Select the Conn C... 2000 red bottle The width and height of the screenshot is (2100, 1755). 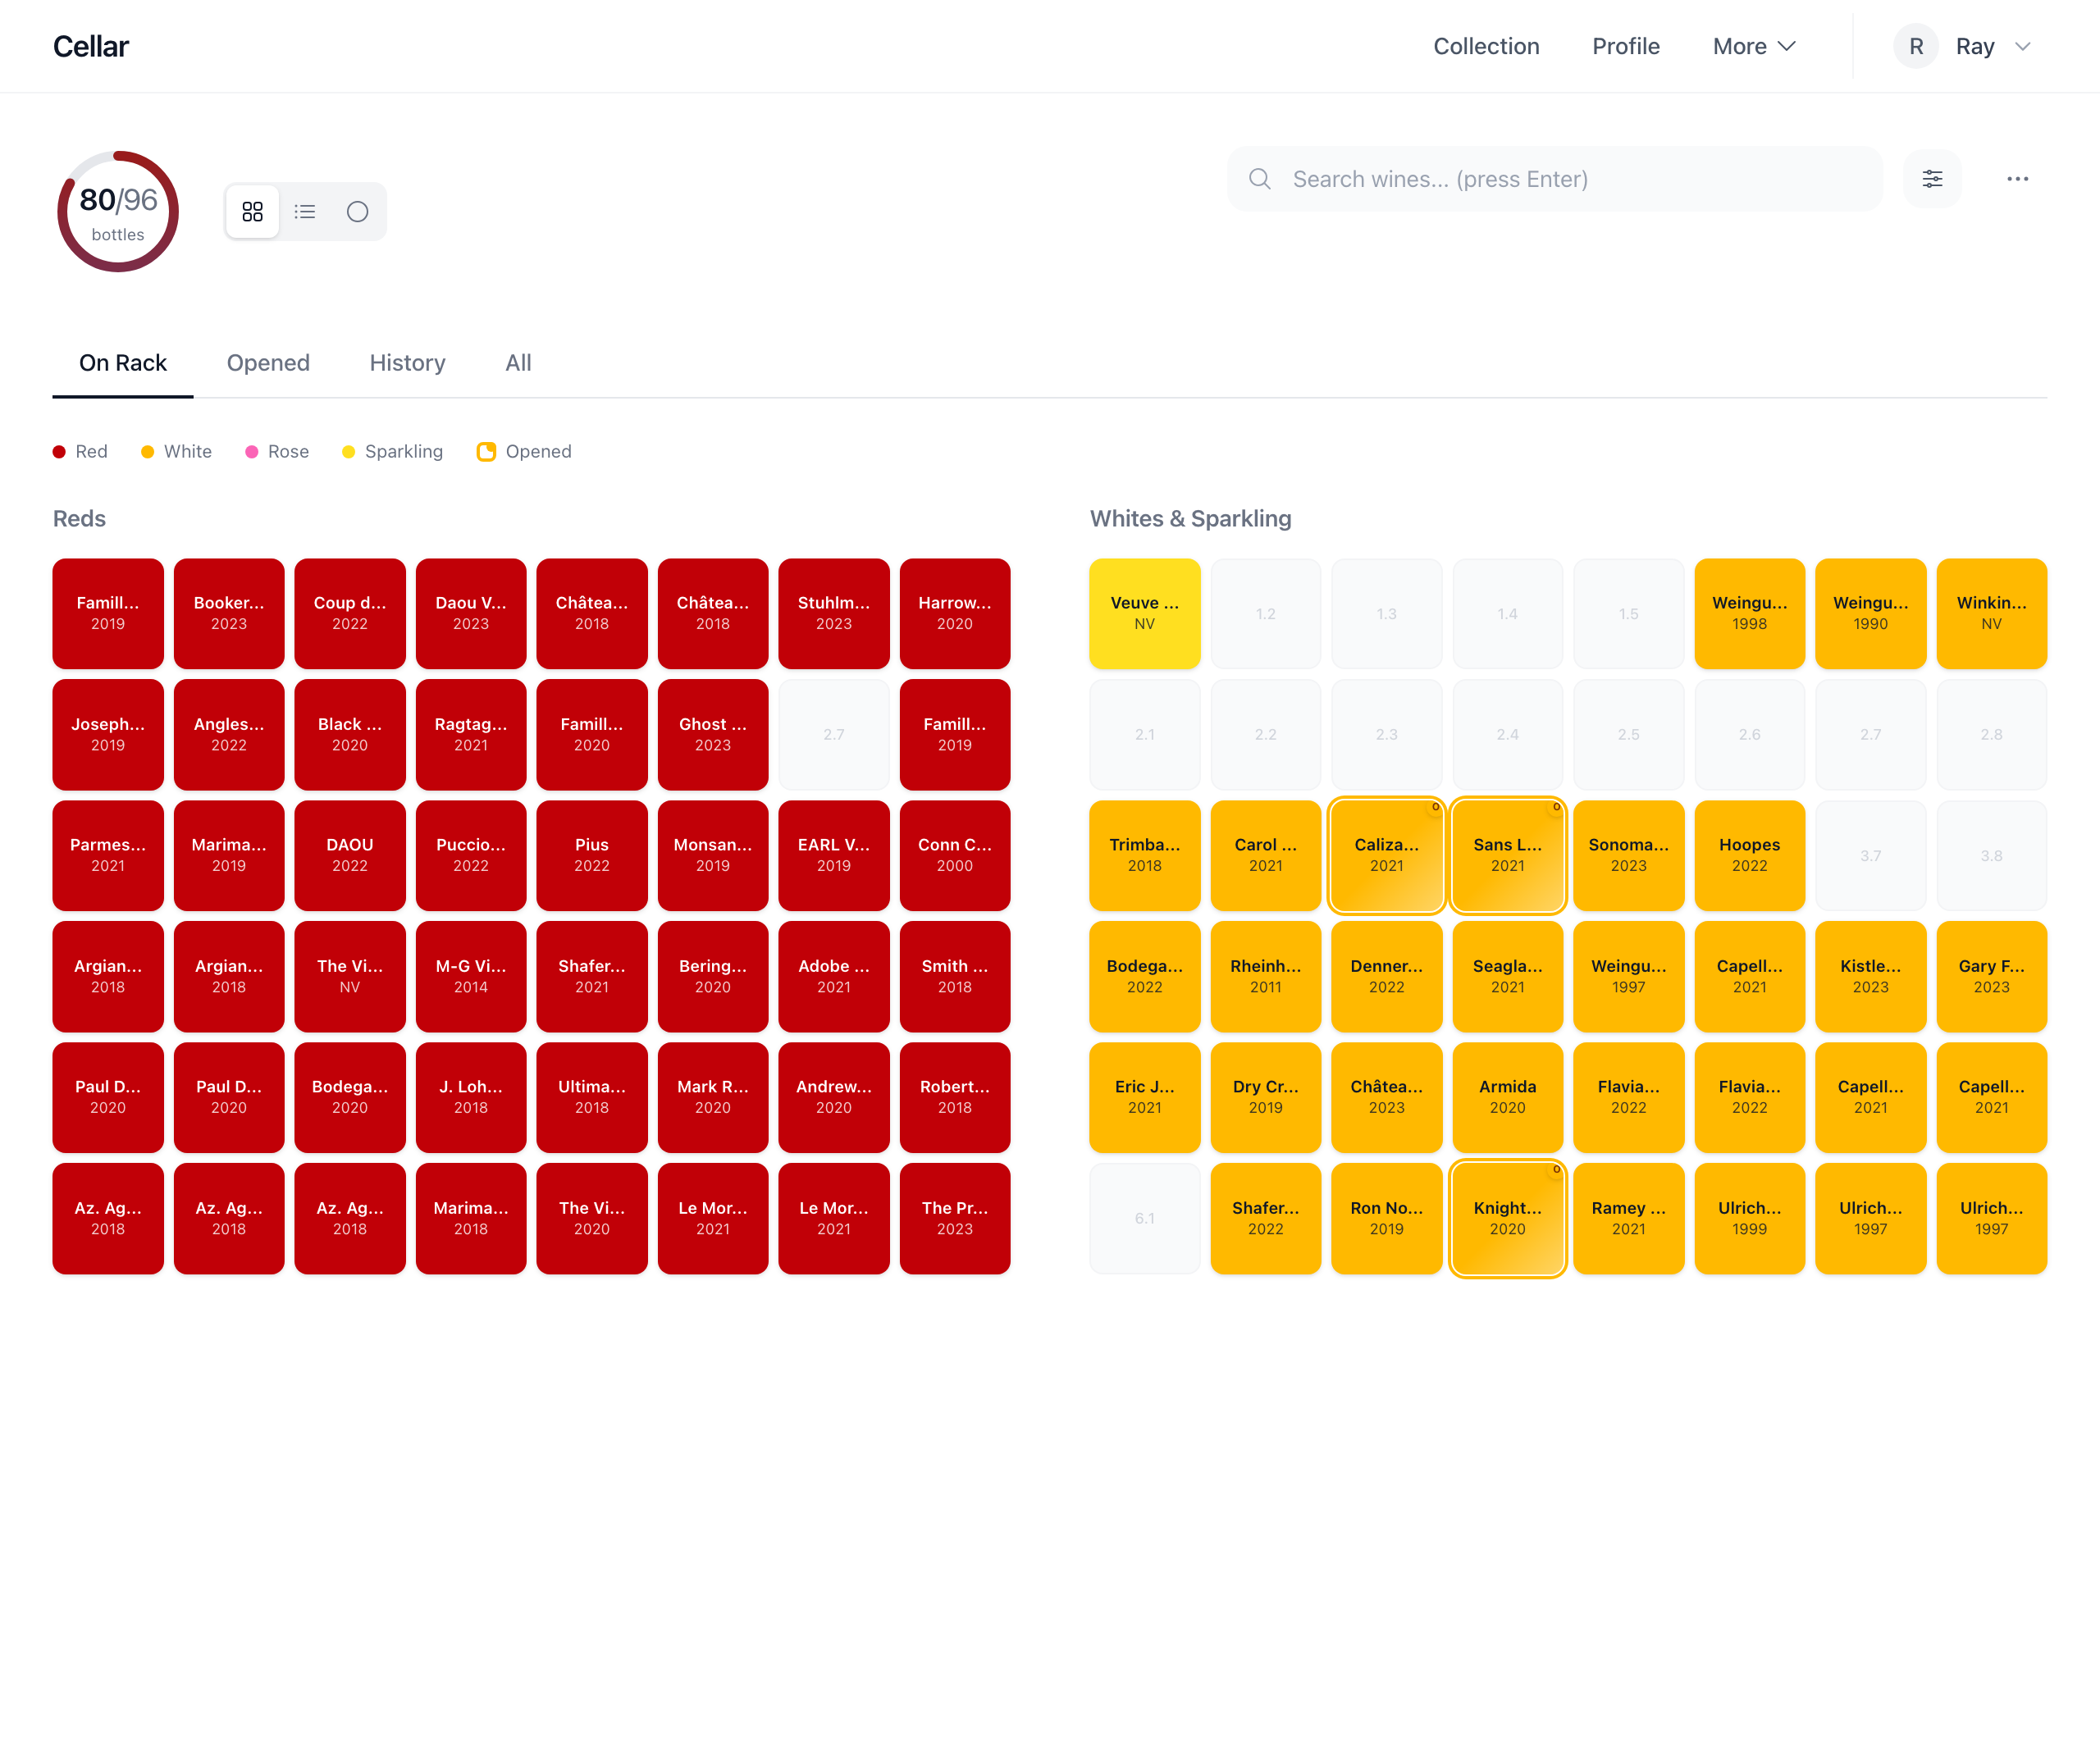tap(955, 856)
